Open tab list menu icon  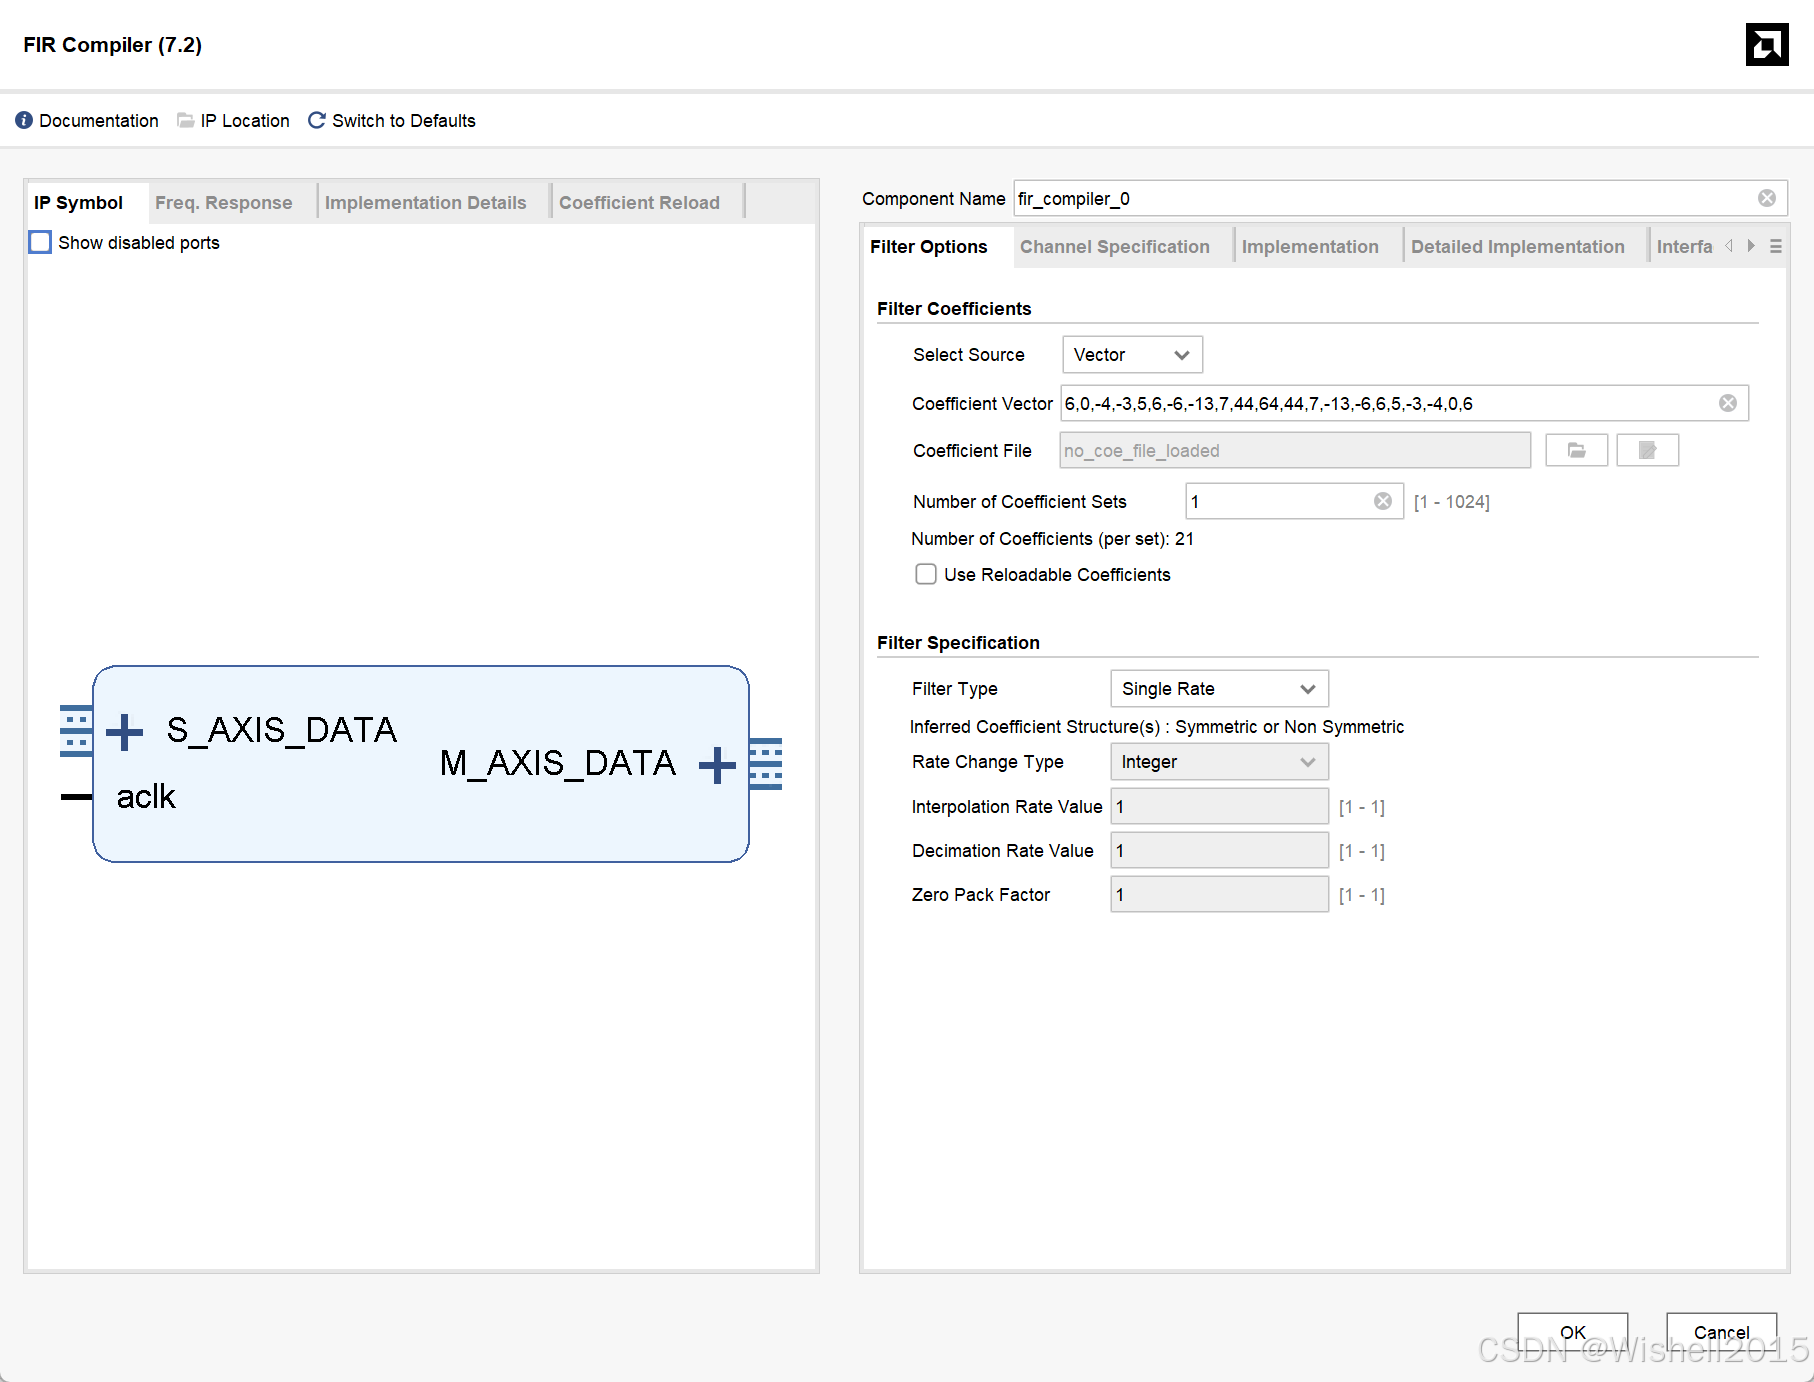click(1776, 246)
